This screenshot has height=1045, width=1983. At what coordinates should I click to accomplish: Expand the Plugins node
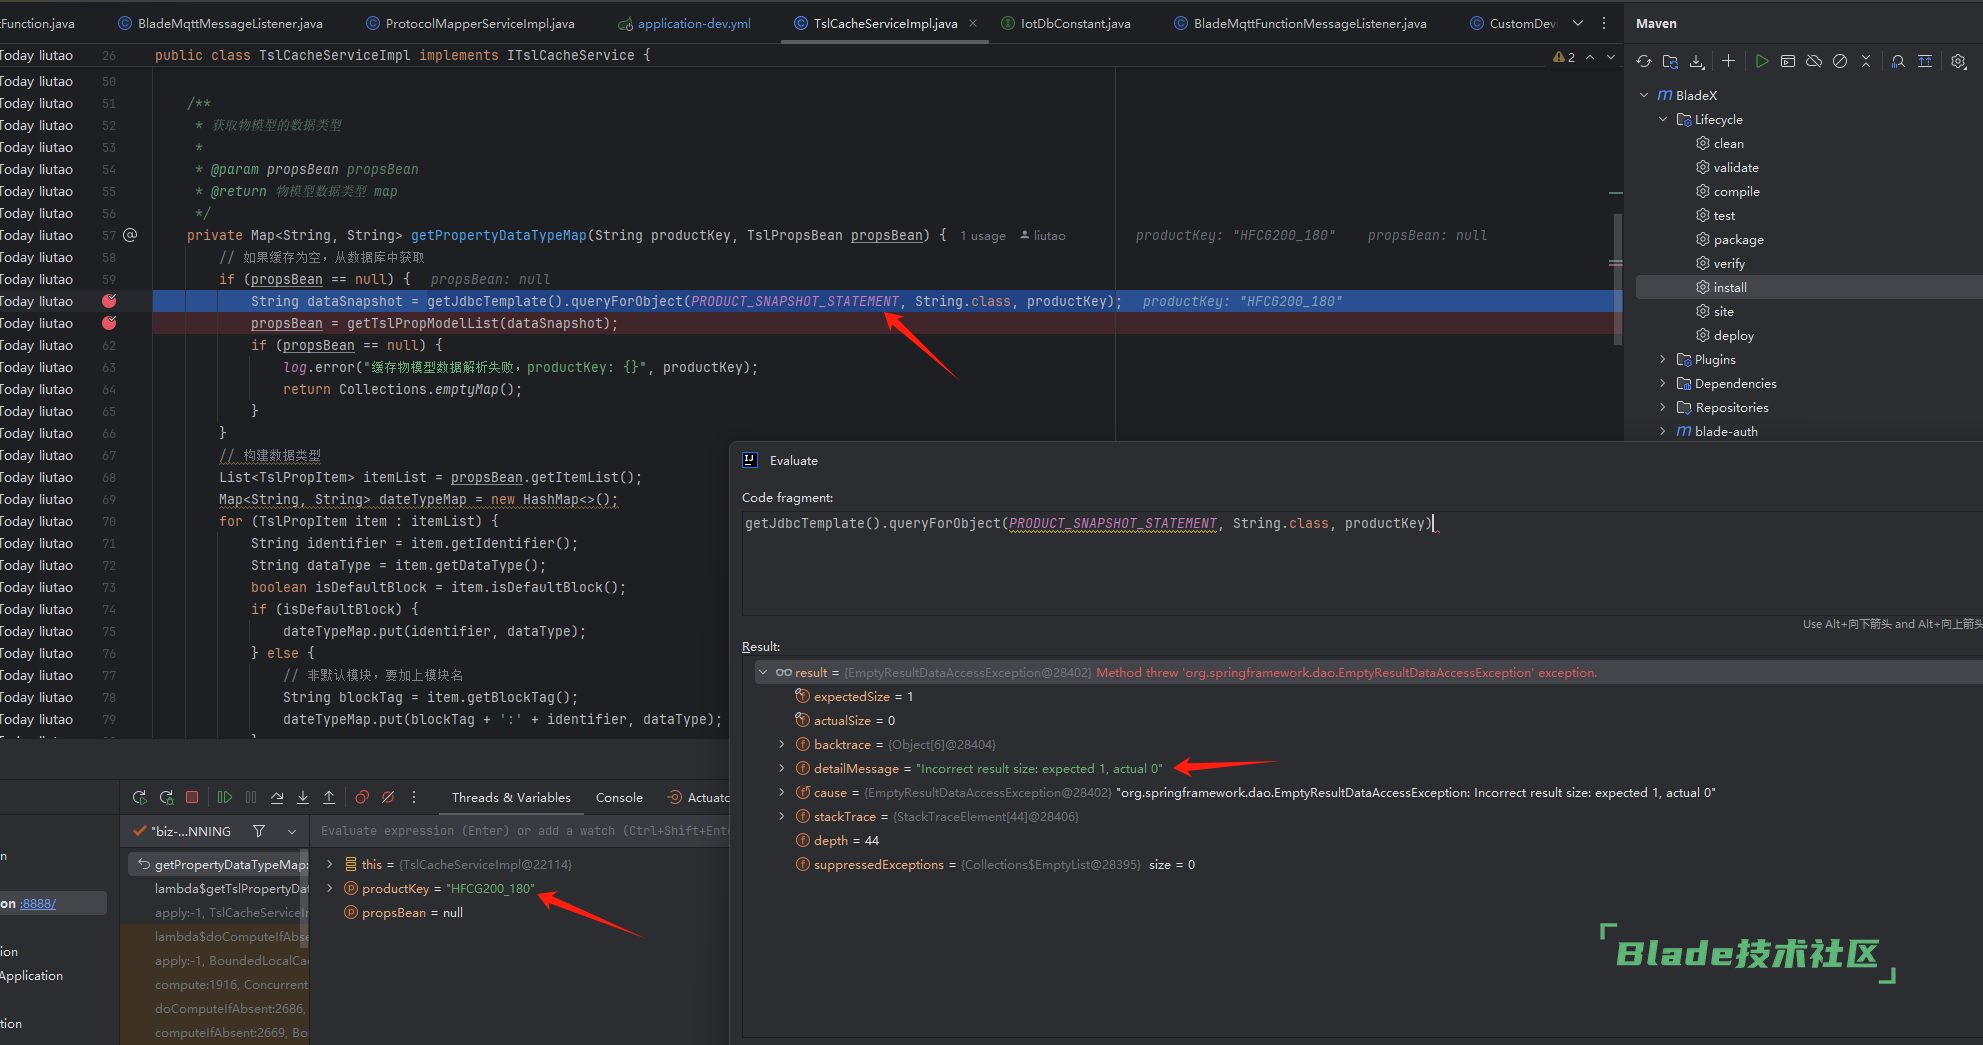coord(1663,359)
